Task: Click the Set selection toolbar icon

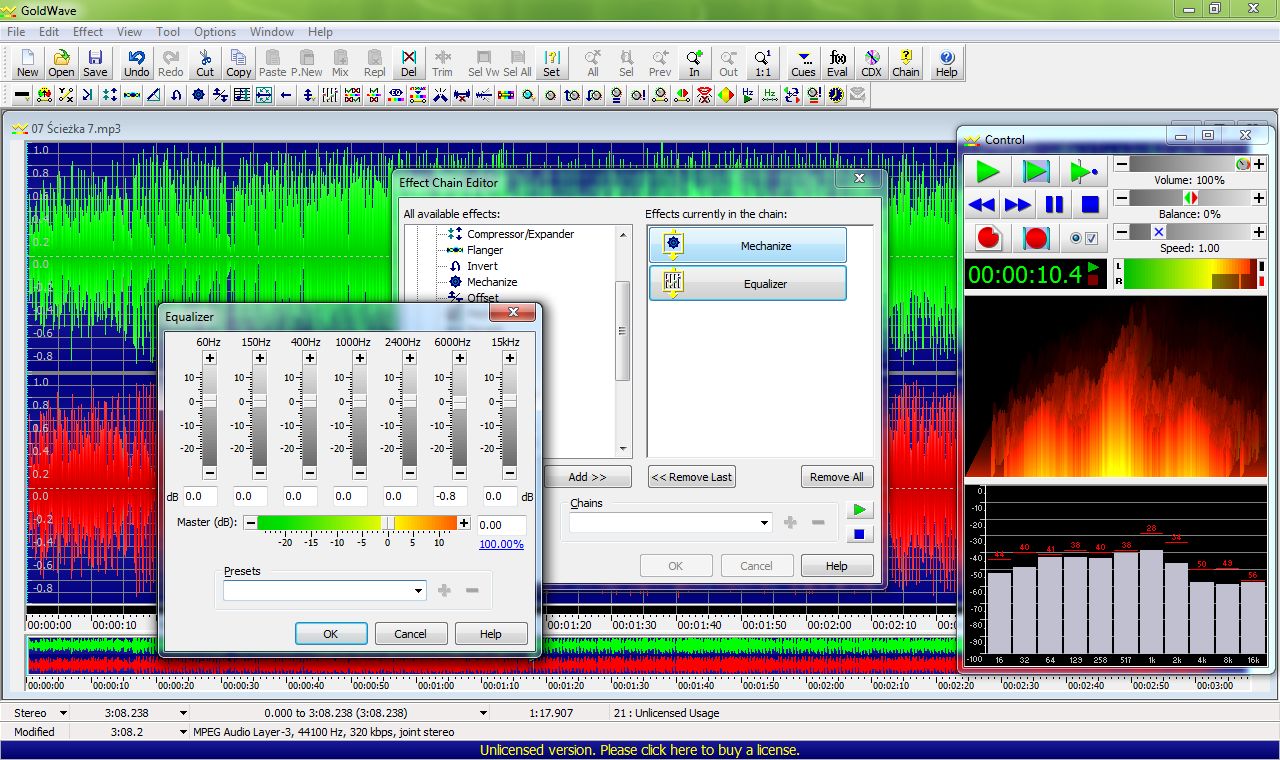Action: point(552,63)
